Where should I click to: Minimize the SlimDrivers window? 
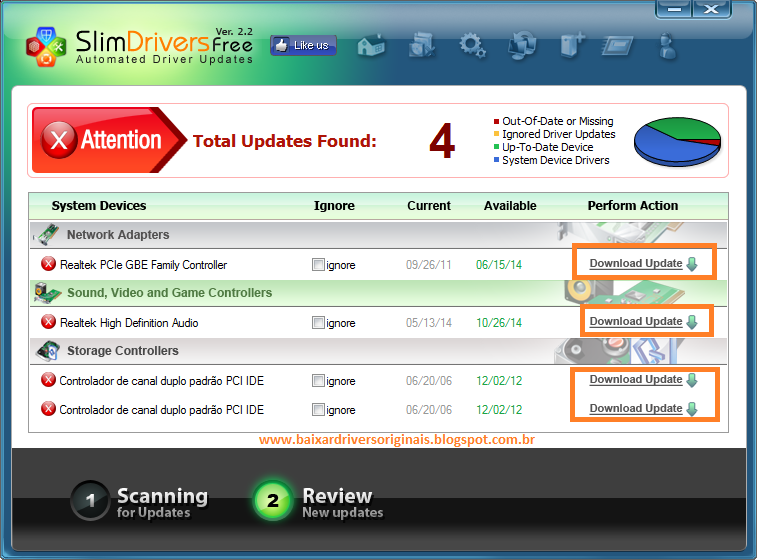pyautogui.click(x=674, y=9)
